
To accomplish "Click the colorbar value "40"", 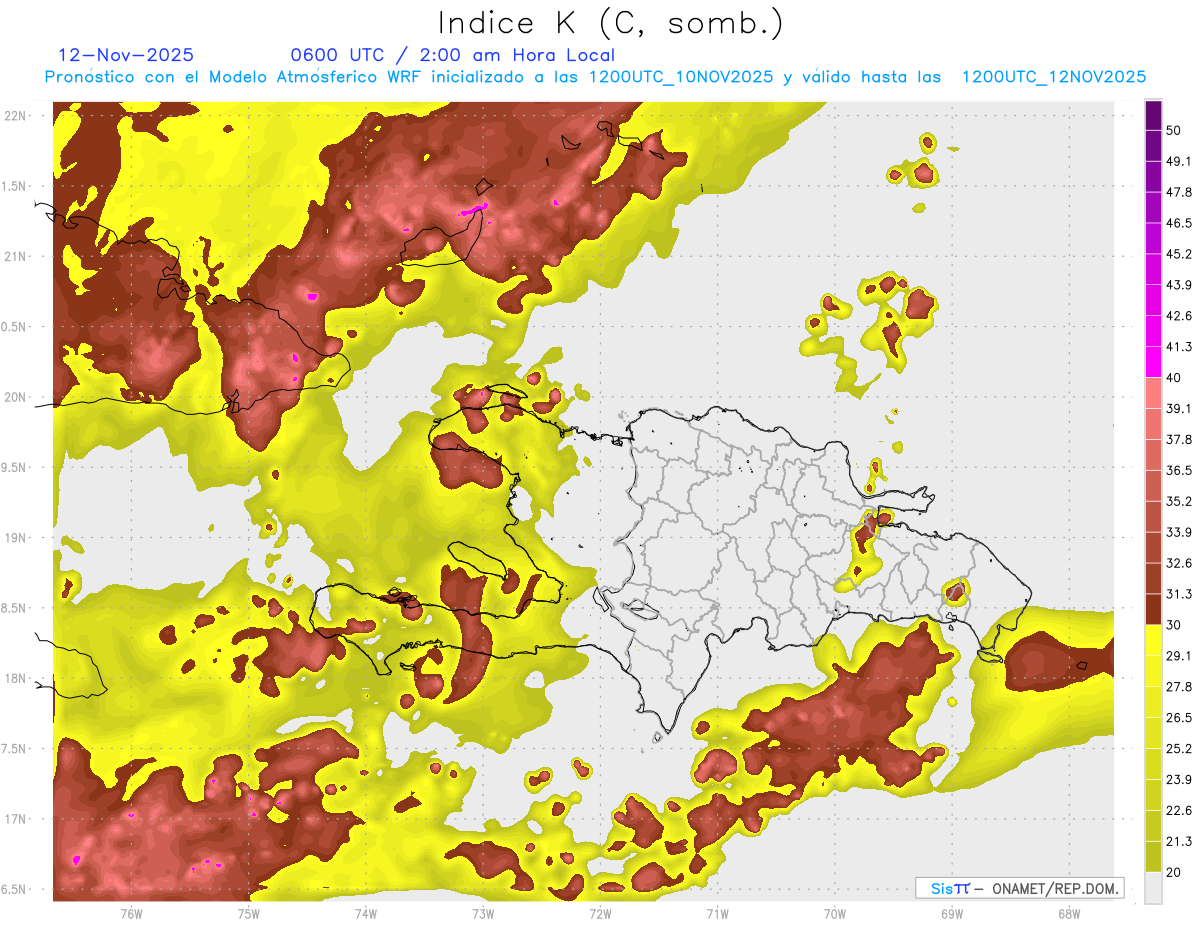I will 1173,378.
